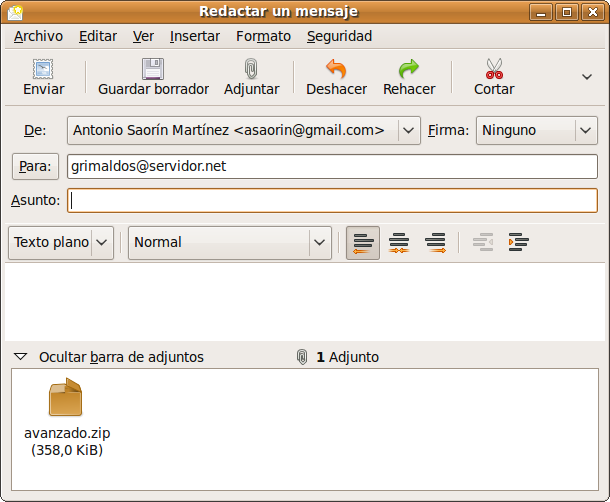Toggle center text alignment

(399, 242)
